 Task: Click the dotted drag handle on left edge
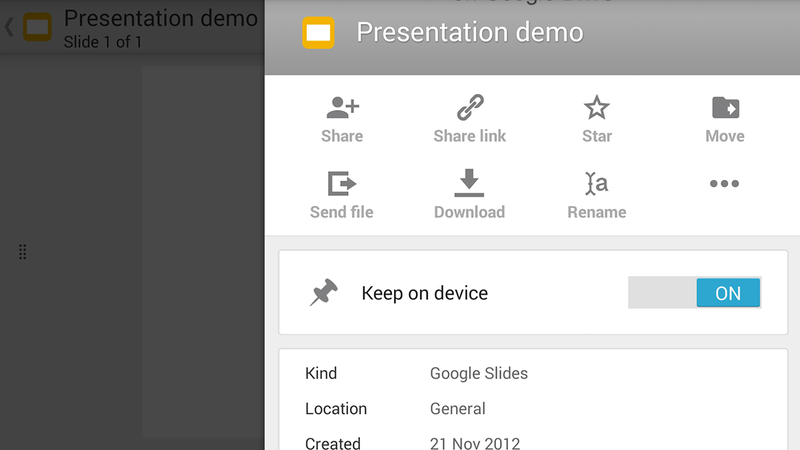pyautogui.click(x=22, y=252)
